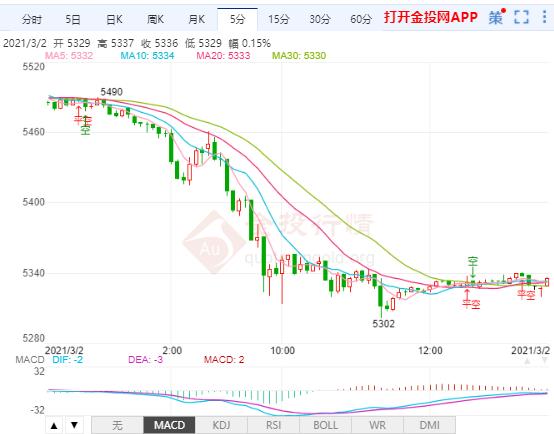554x434 pixels.
Task: Show the BOLL indicator
Action: point(325,425)
